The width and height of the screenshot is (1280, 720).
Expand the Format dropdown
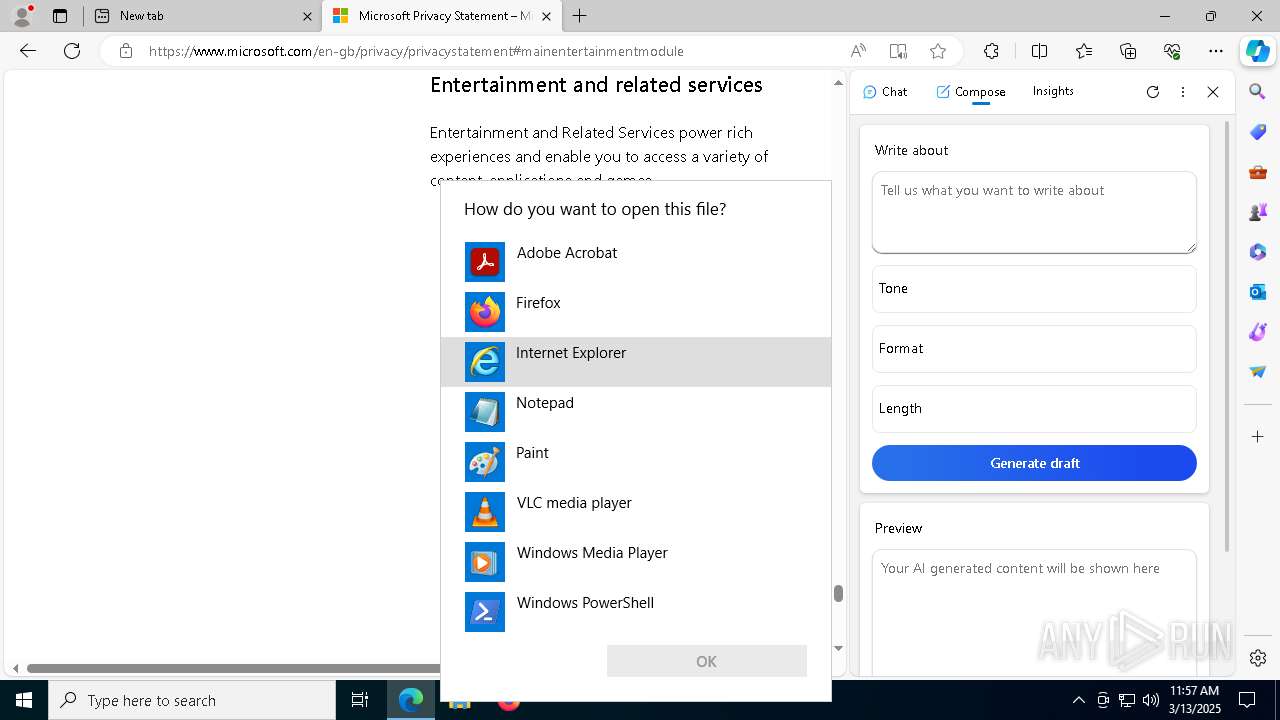(1034, 348)
